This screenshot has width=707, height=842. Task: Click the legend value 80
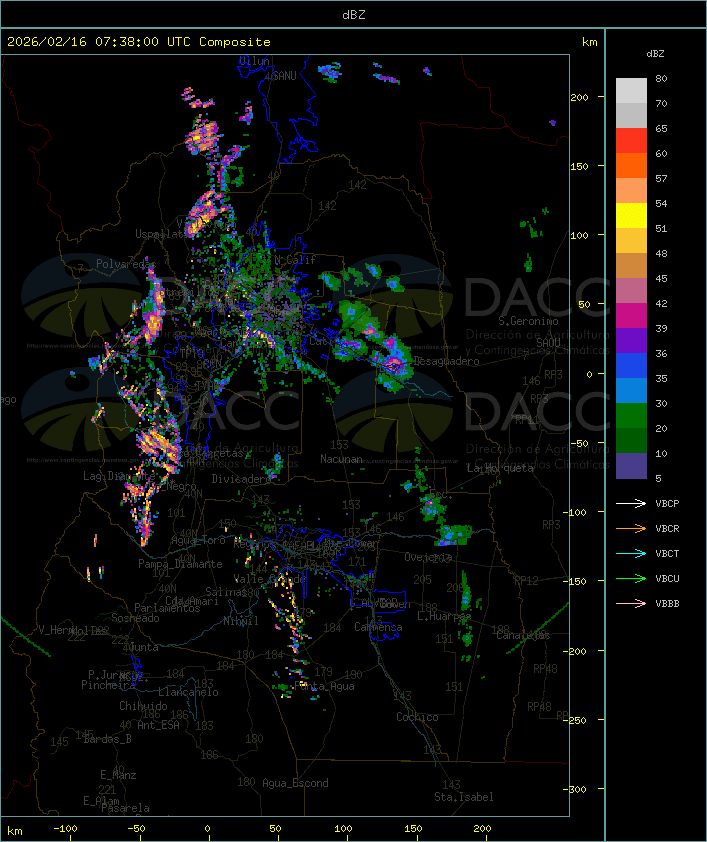(661, 78)
